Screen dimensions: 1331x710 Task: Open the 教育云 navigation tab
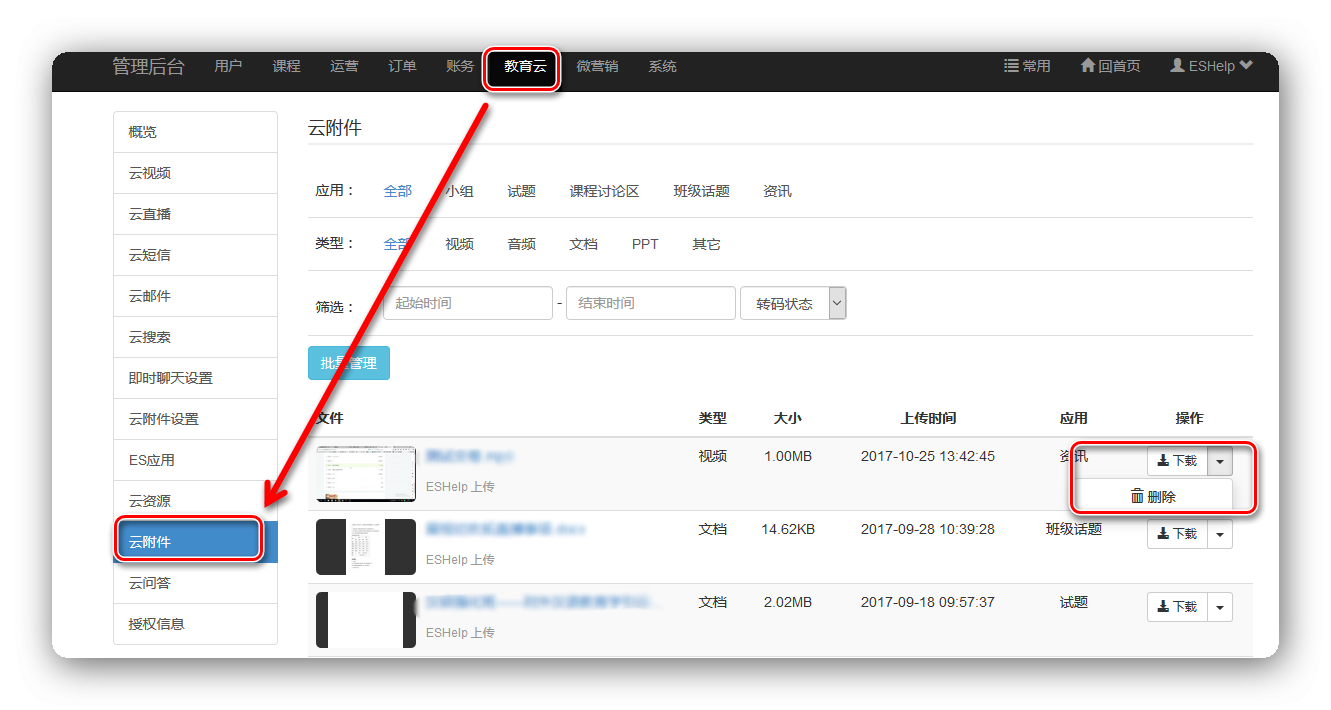[x=525, y=67]
